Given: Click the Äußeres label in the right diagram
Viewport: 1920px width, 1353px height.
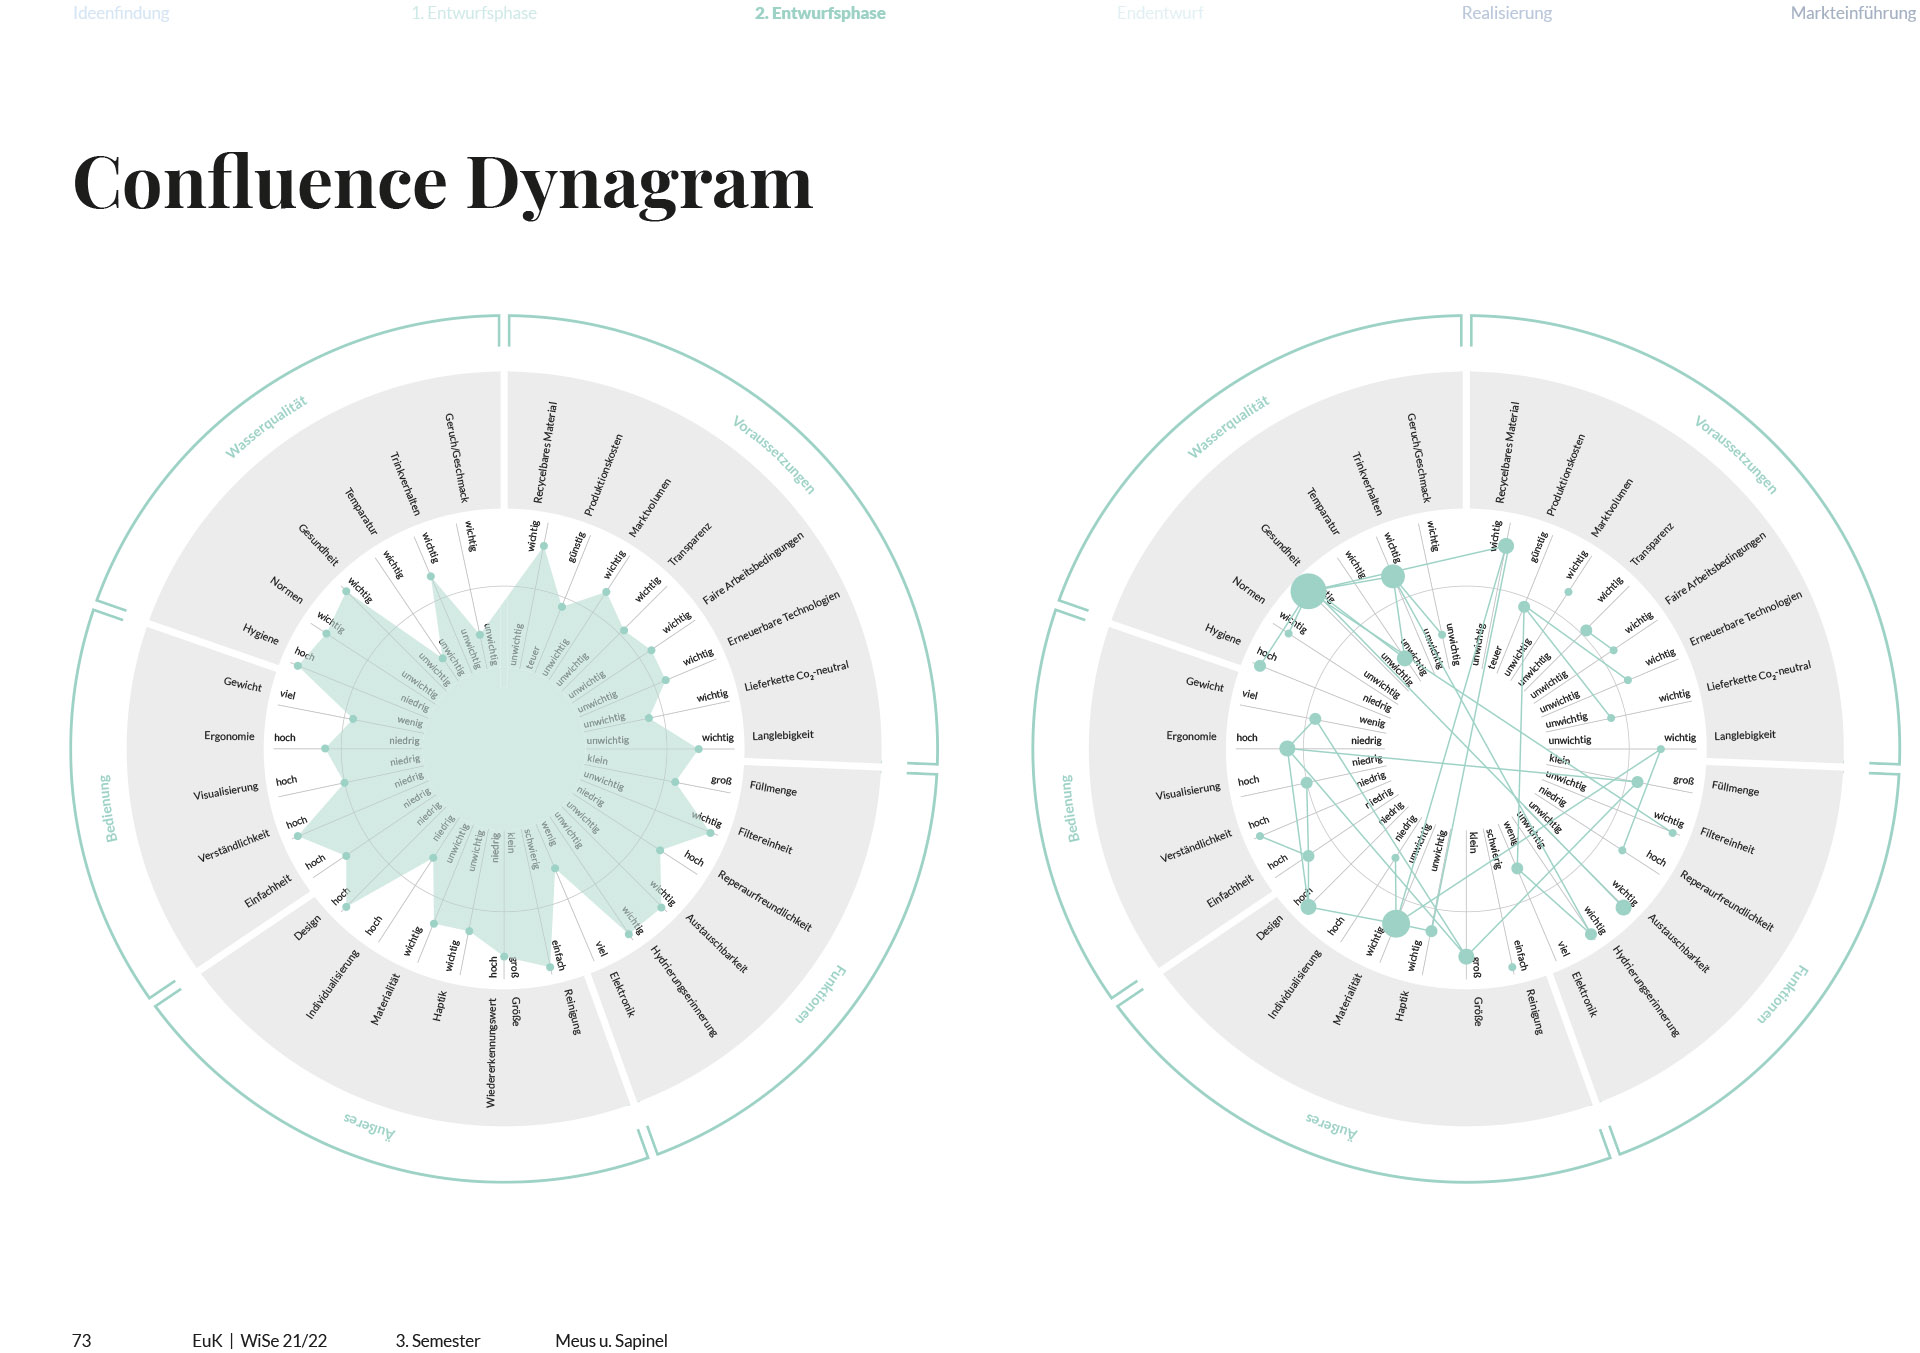Looking at the screenshot, I should pos(1331,1125).
